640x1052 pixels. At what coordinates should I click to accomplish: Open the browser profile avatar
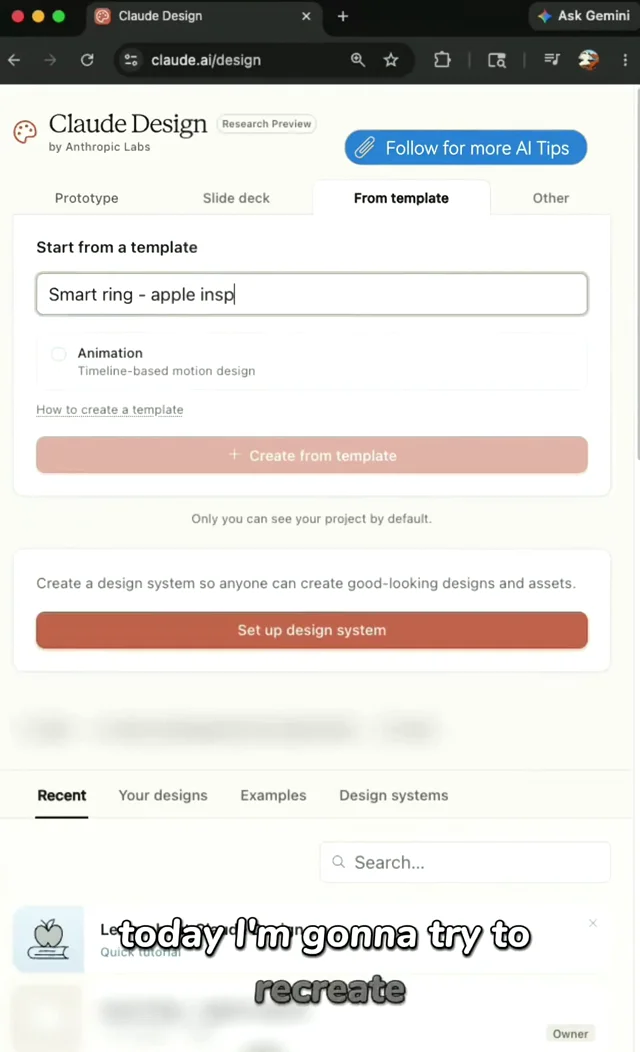coord(588,60)
